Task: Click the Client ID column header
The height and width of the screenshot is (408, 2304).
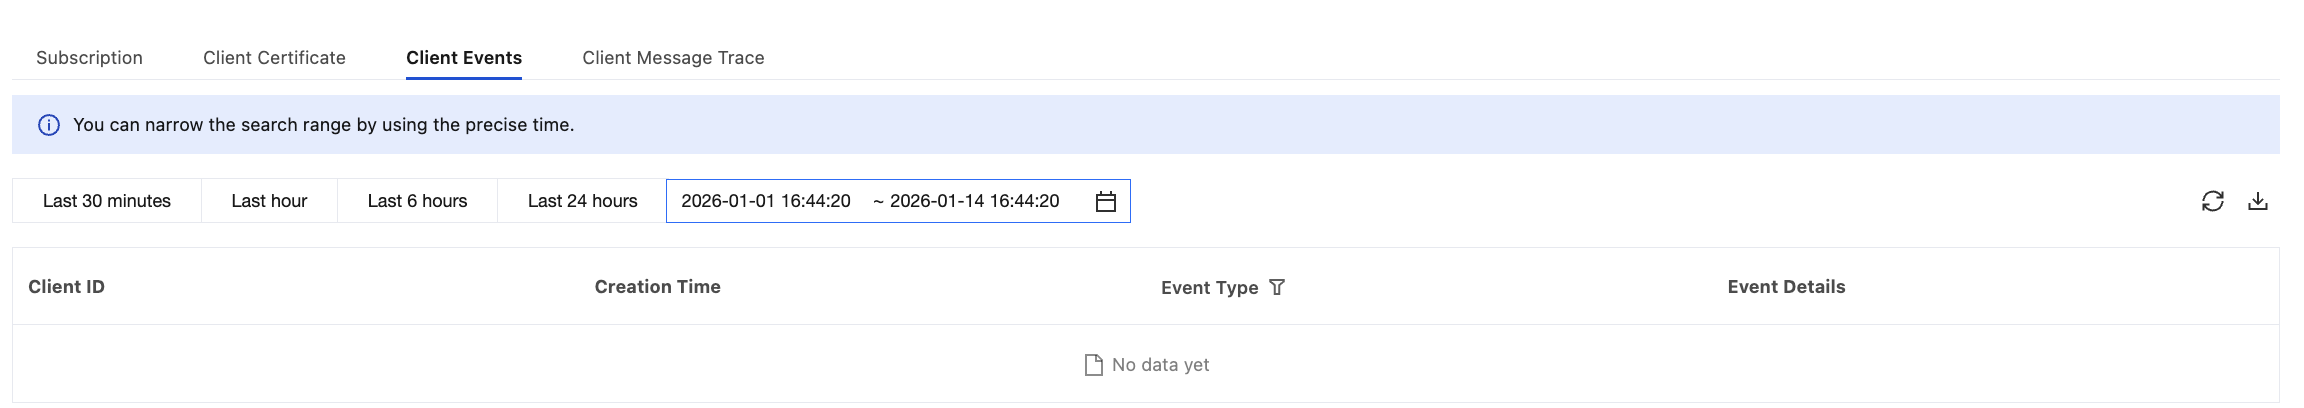Action: 66,287
